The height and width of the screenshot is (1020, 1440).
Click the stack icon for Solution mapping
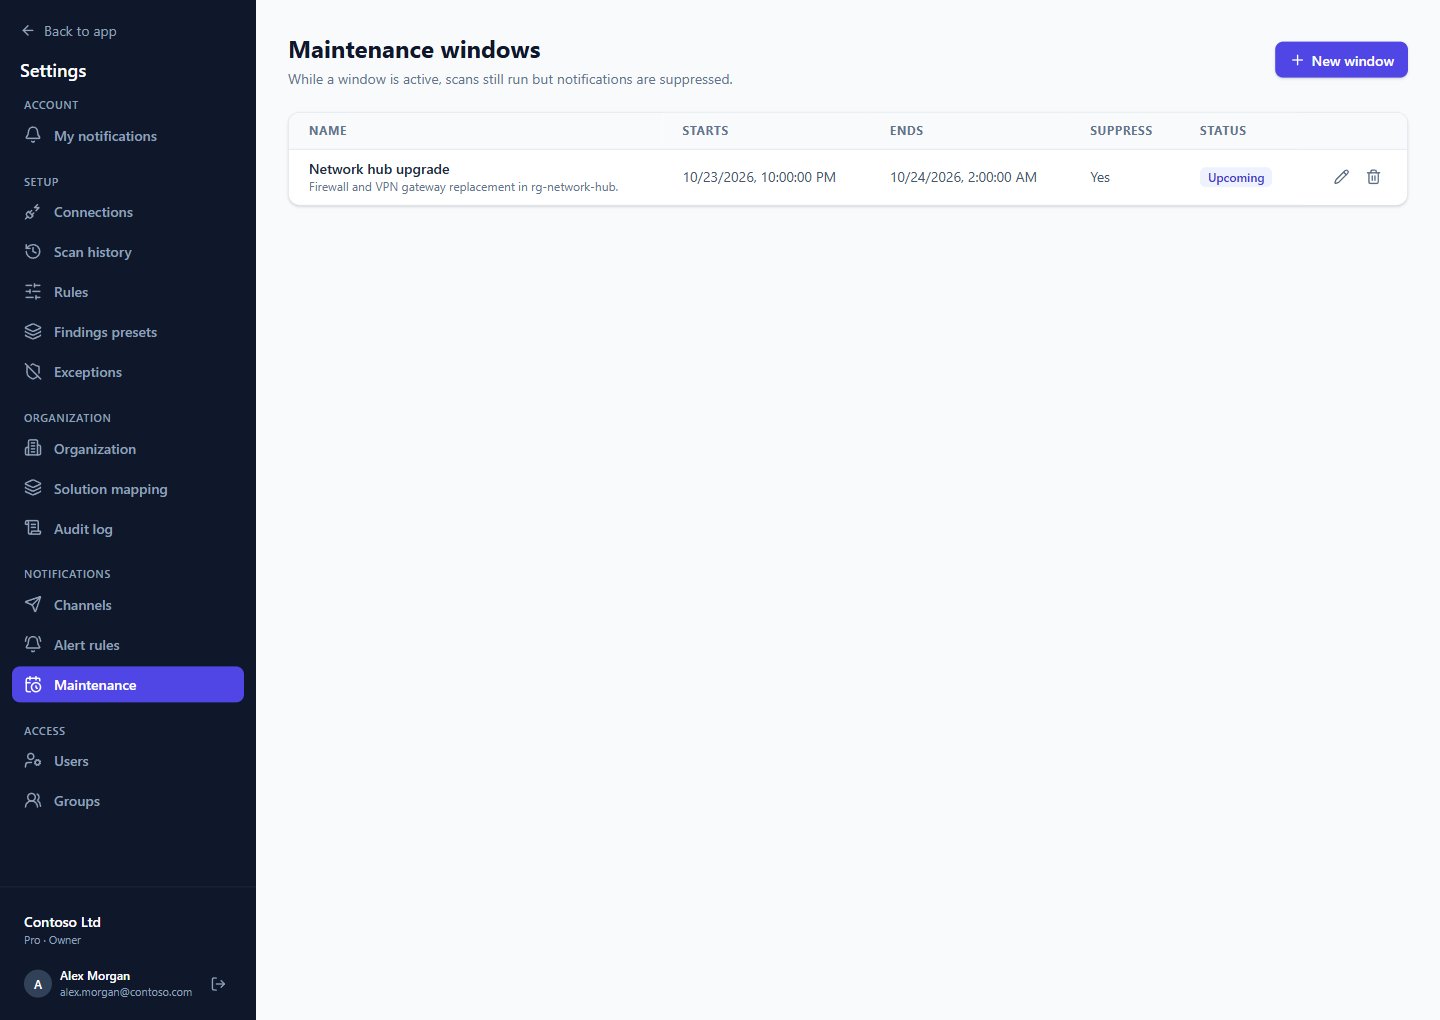[x=33, y=488]
